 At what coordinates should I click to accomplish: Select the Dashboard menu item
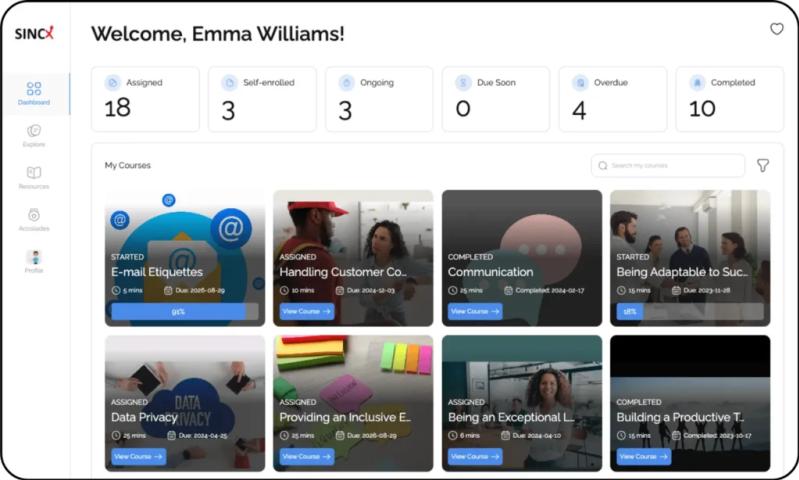[34, 93]
